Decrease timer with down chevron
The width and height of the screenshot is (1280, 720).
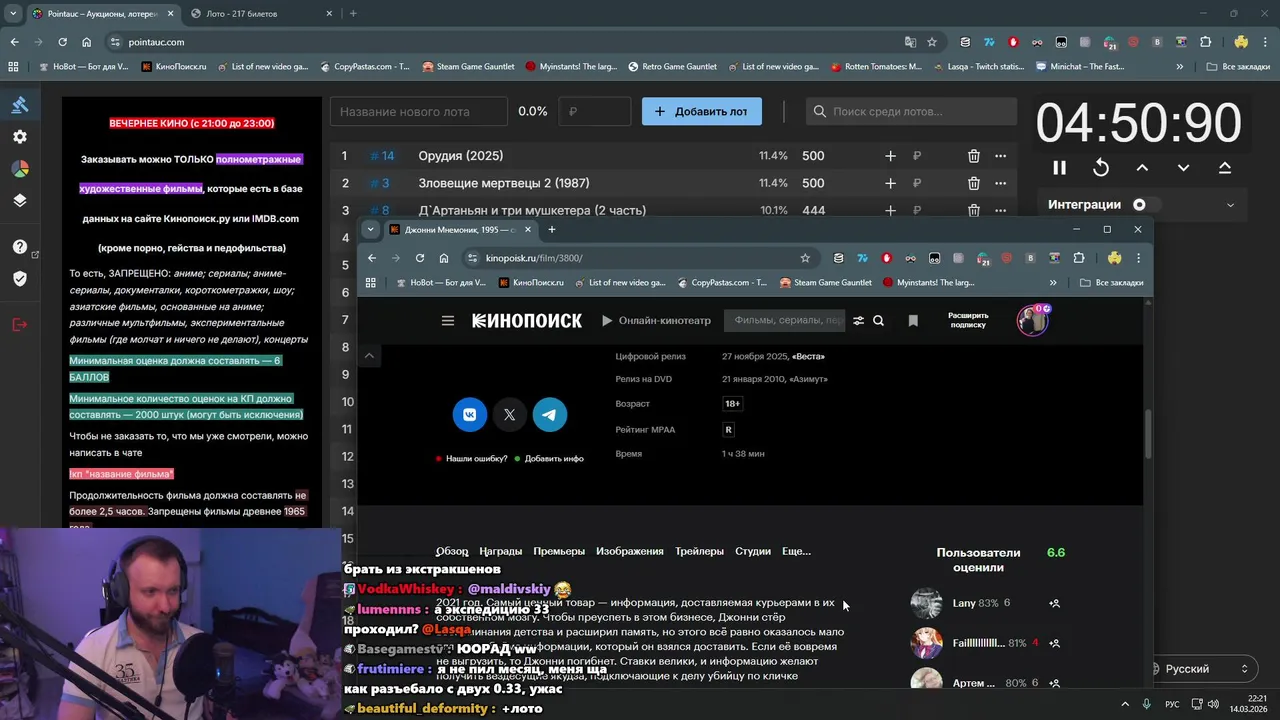pyautogui.click(x=1183, y=168)
